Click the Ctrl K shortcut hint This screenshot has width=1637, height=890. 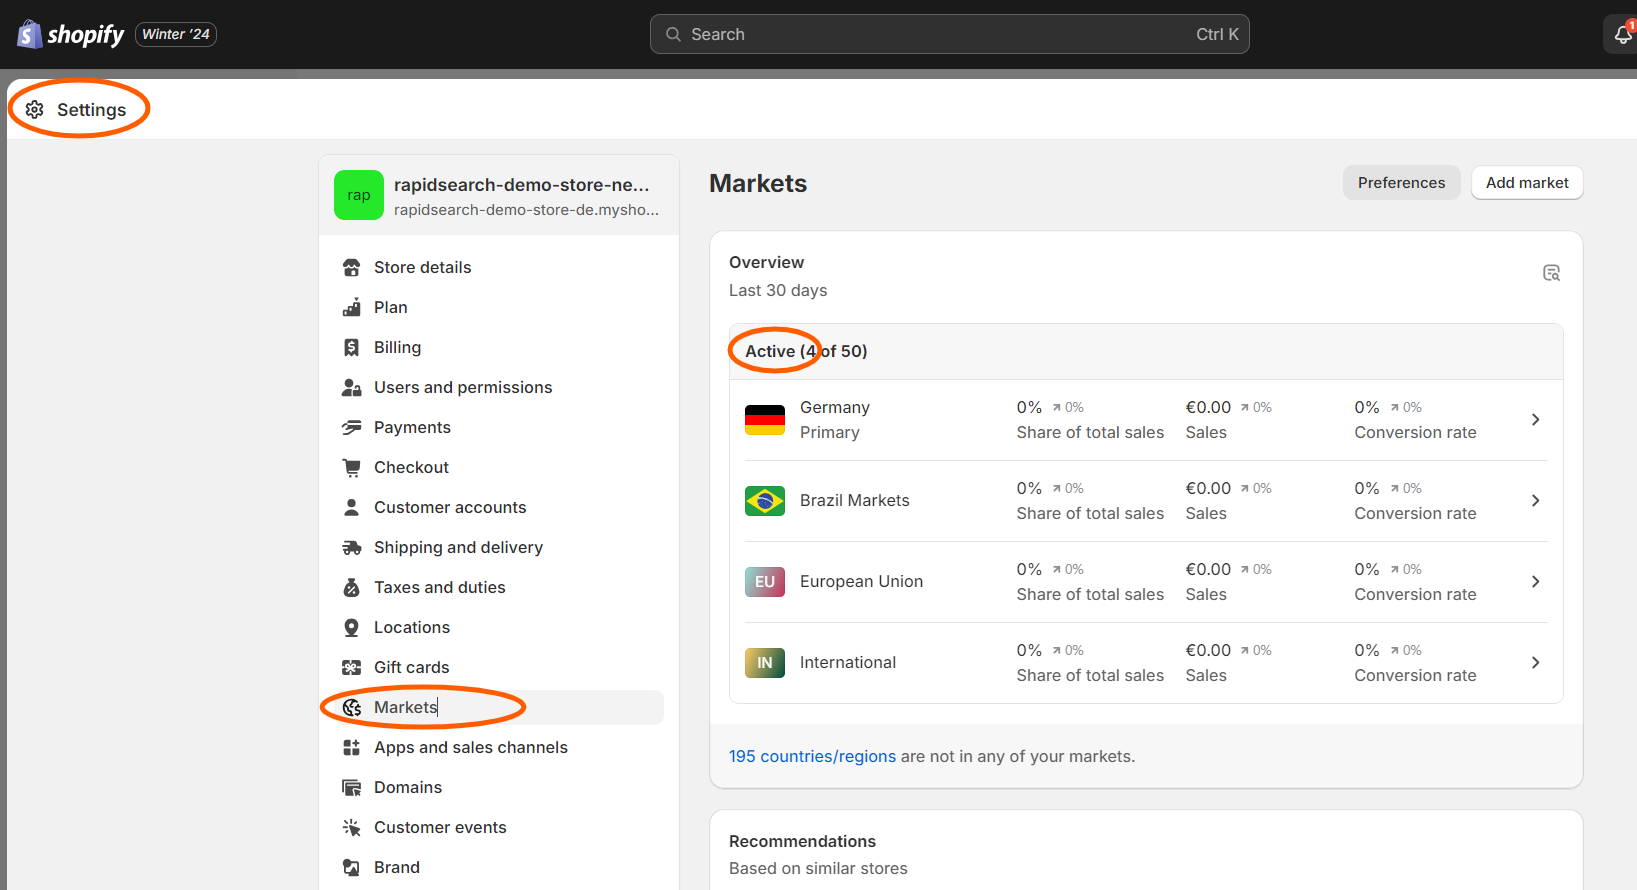pyautogui.click(x=1217, y=34)
